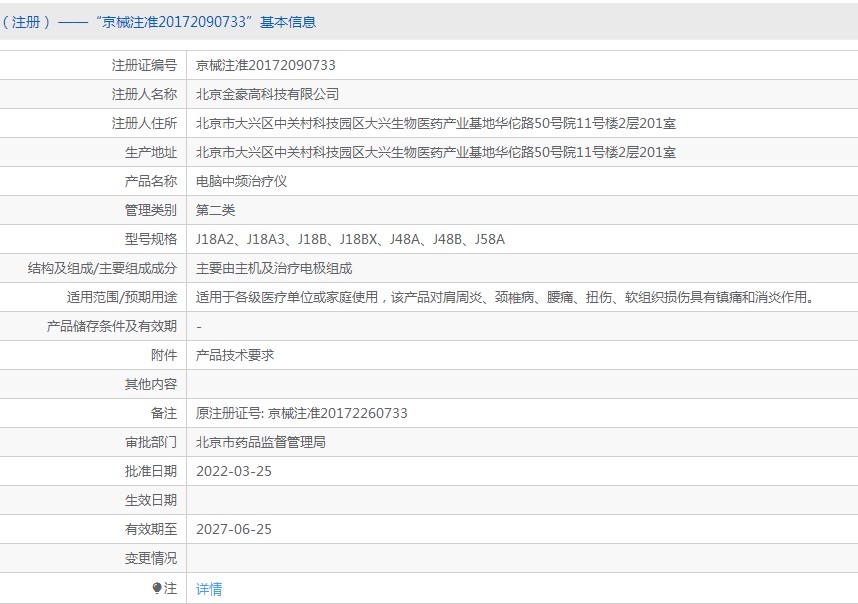This screenshot has width=858, height=604.
Task: Click the 批准日期 label
Action: tap(151, 471)
